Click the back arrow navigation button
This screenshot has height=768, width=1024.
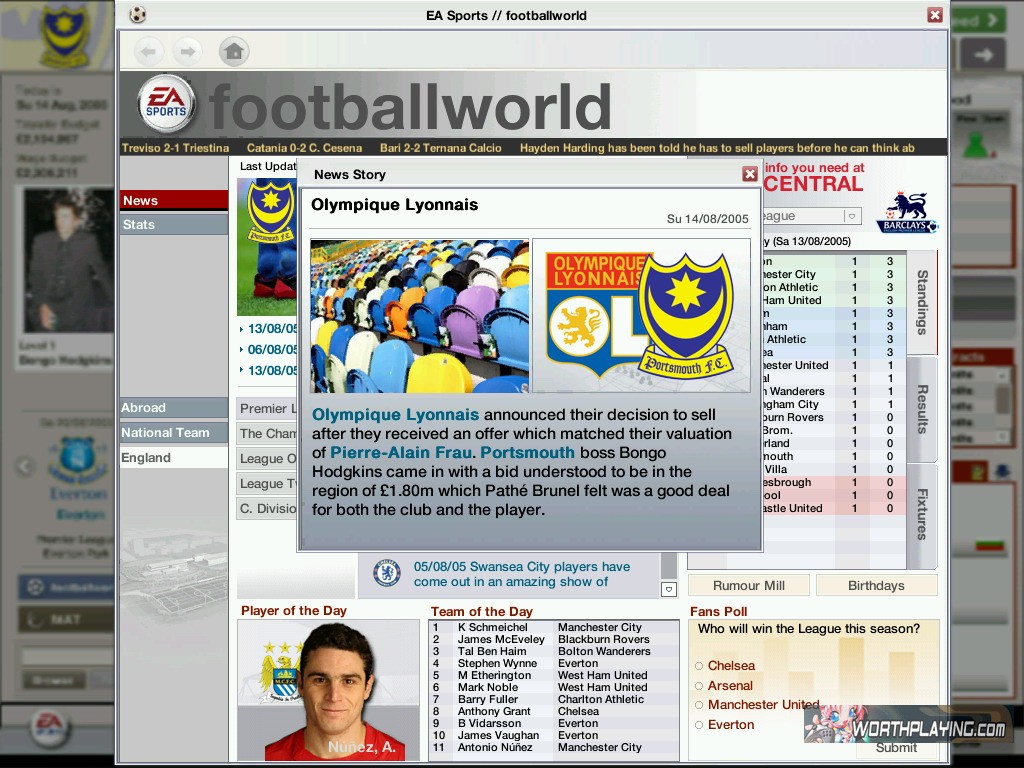pyautogui.click(x=148, y=51)
